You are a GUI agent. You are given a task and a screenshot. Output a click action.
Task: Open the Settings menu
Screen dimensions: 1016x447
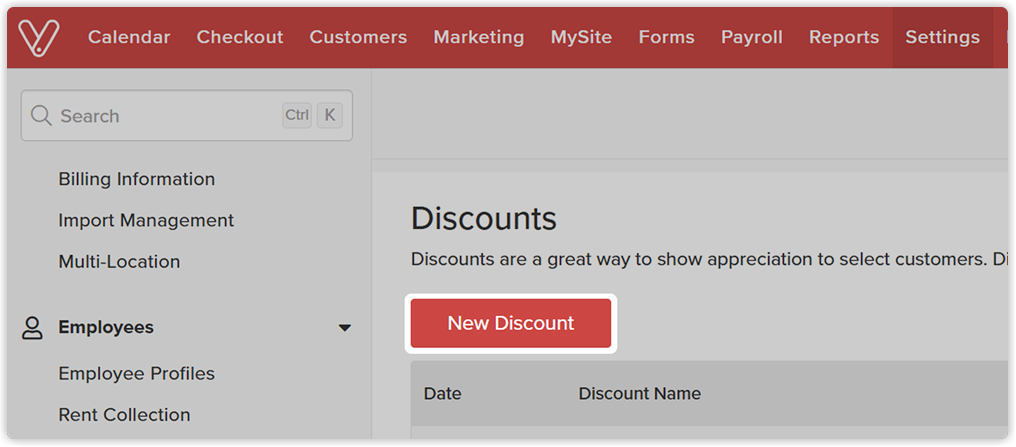(x=942, y=38)
